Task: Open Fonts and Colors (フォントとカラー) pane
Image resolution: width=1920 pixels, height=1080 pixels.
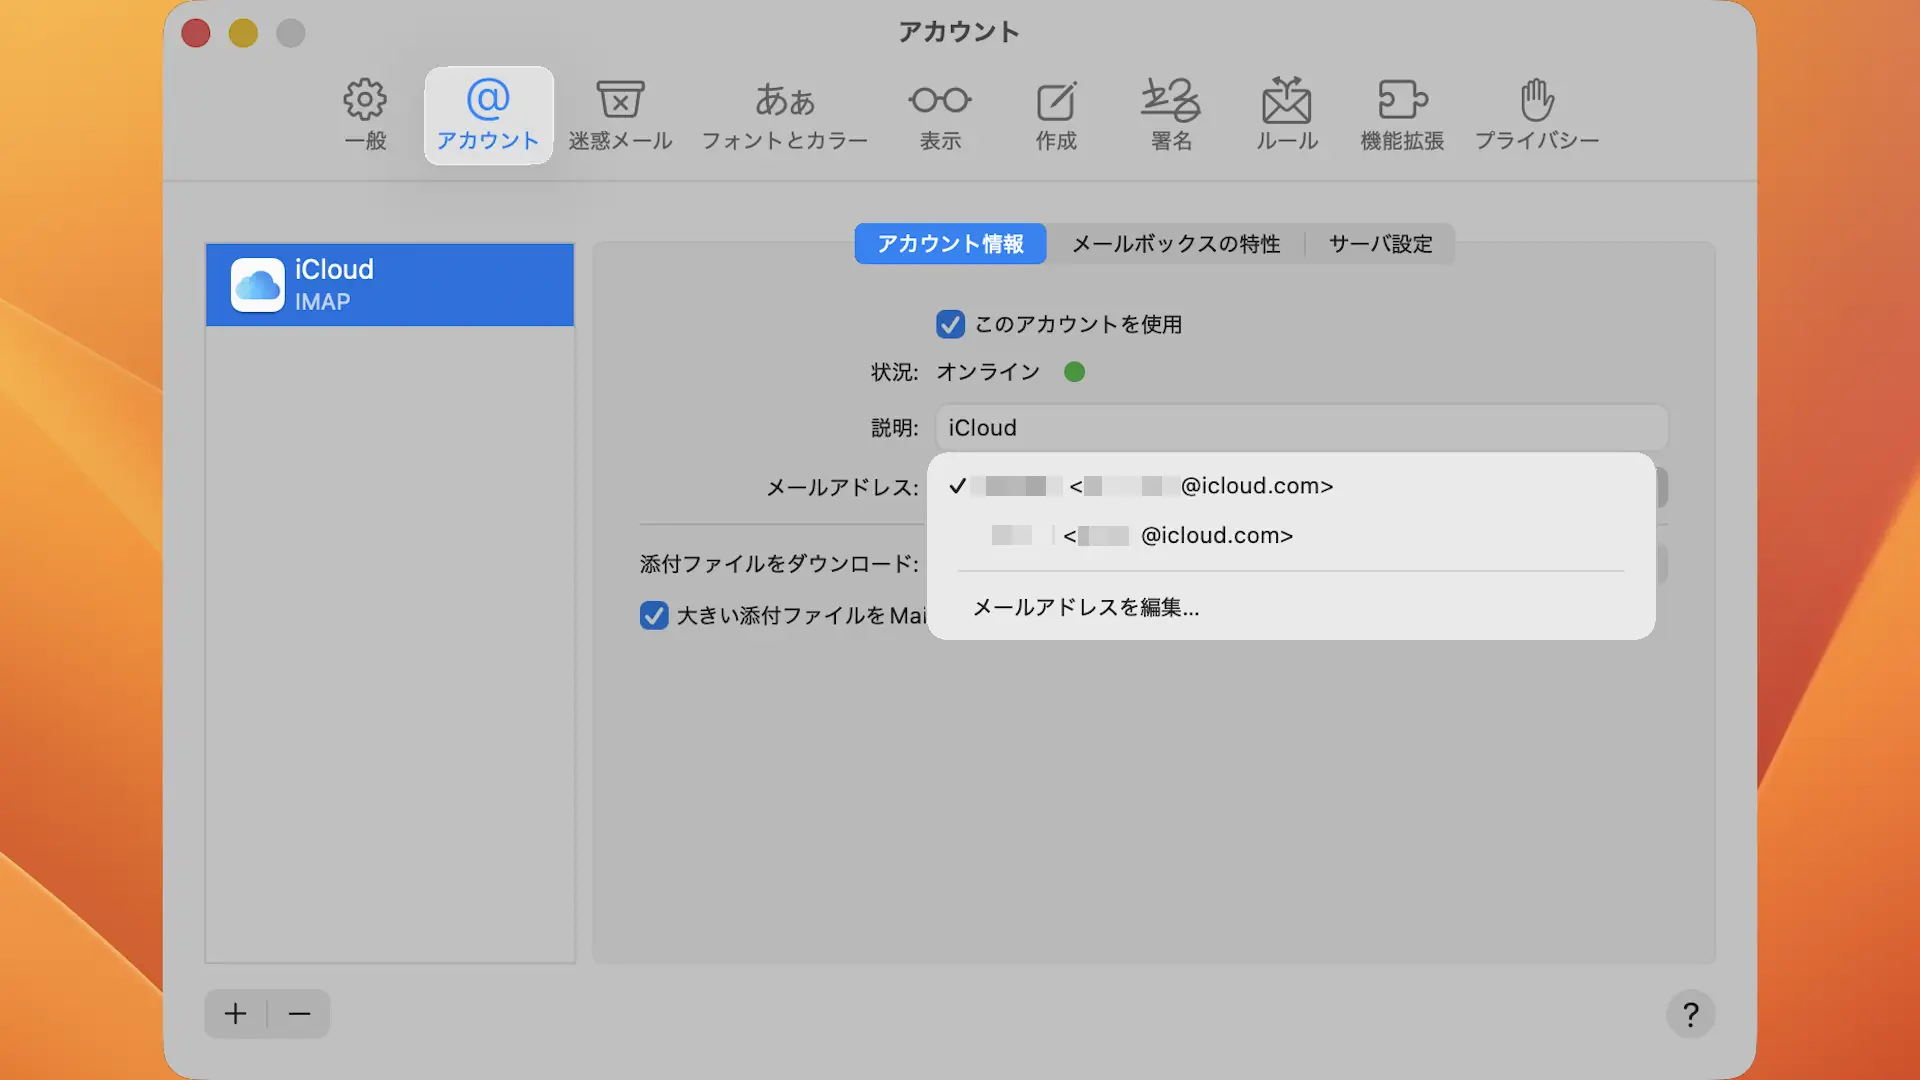Action: click(x=784, y=114)
